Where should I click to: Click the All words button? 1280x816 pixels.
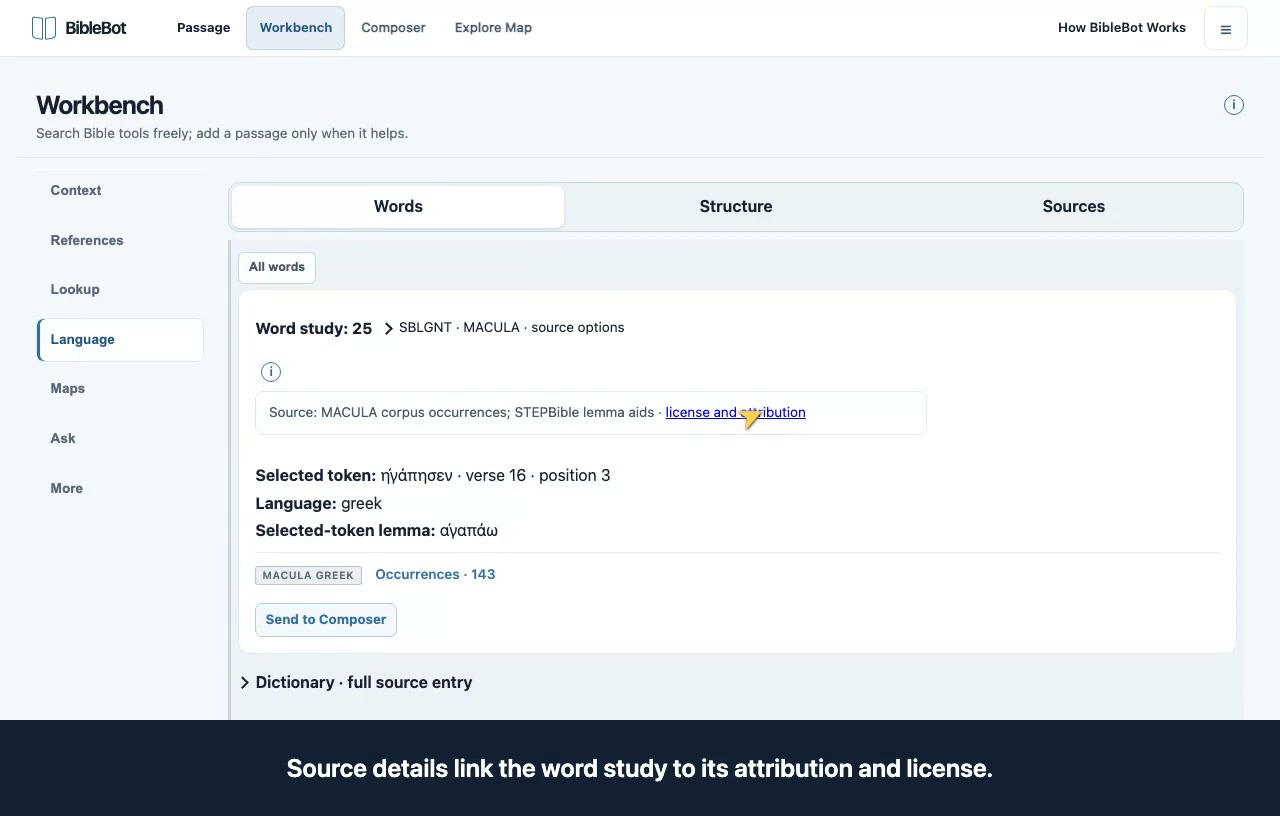[277, 267]
